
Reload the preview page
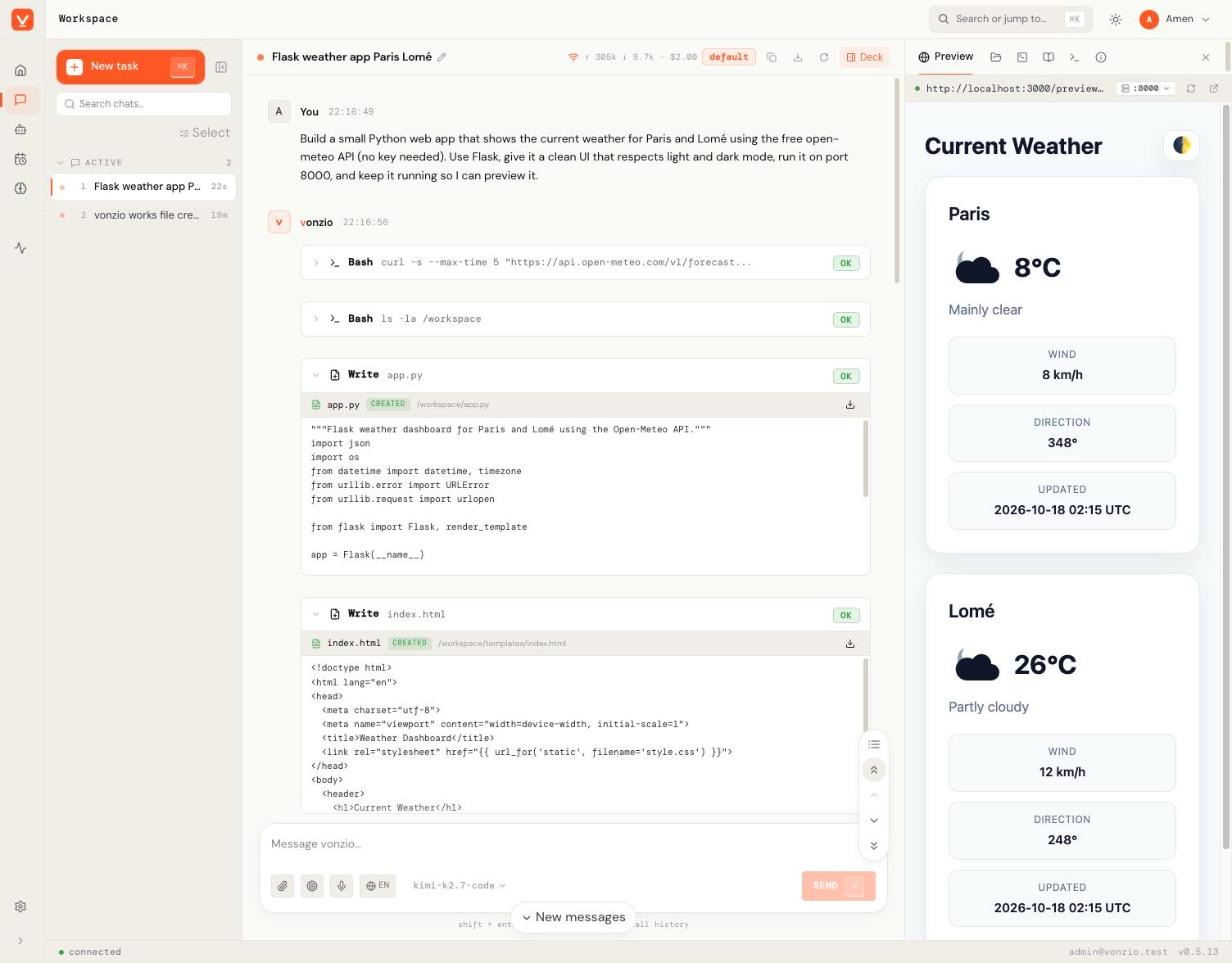[1190, 88]
